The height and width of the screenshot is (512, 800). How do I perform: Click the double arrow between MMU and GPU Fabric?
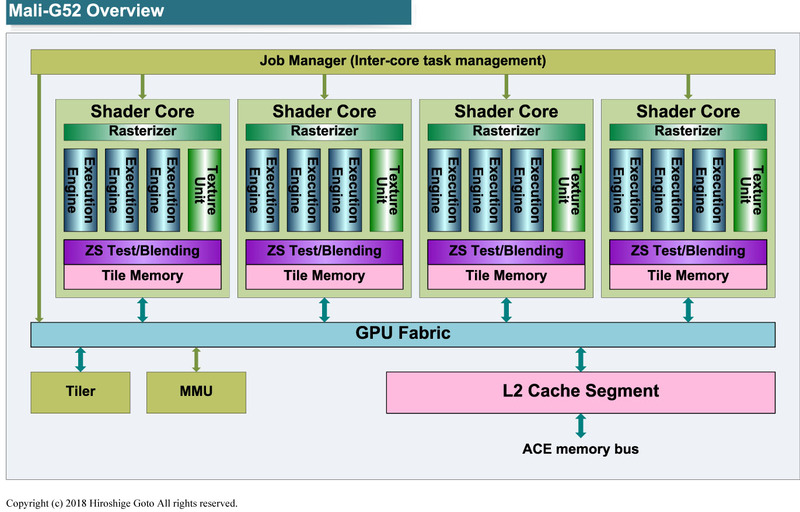[196, 359]
